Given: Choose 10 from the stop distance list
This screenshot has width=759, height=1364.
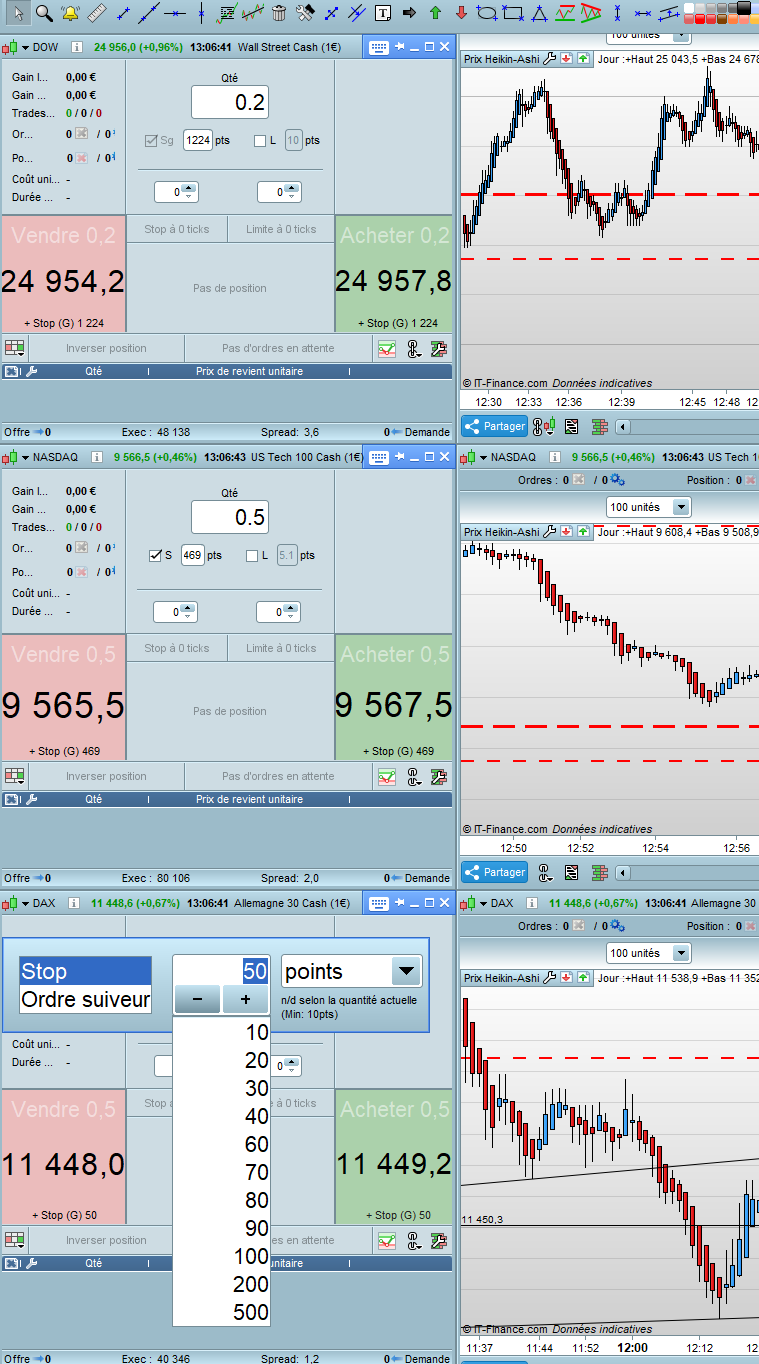Looking at the screenshot, I should coord(221,1032).
